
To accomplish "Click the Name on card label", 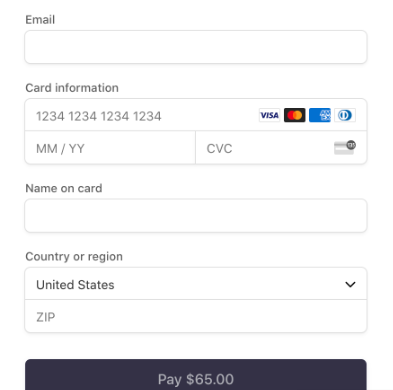I will click(x=64, y=188).
